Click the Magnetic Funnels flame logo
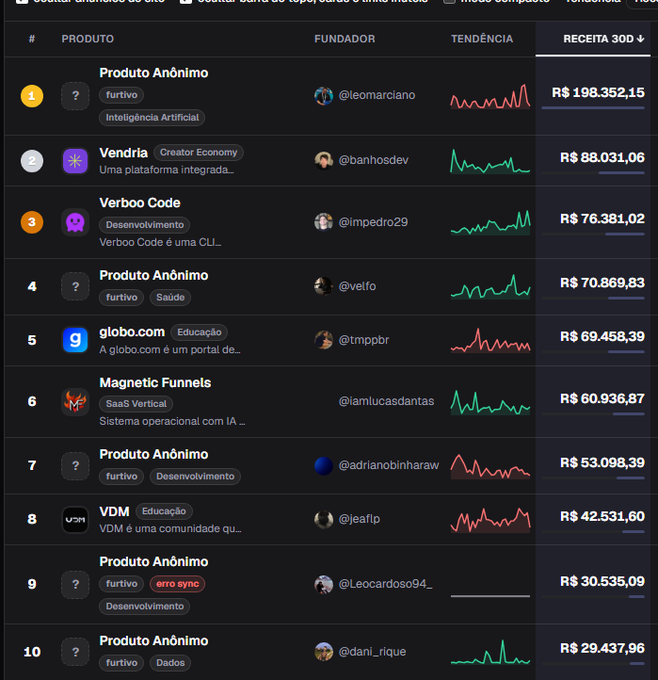658x680 pixels. 75,402
